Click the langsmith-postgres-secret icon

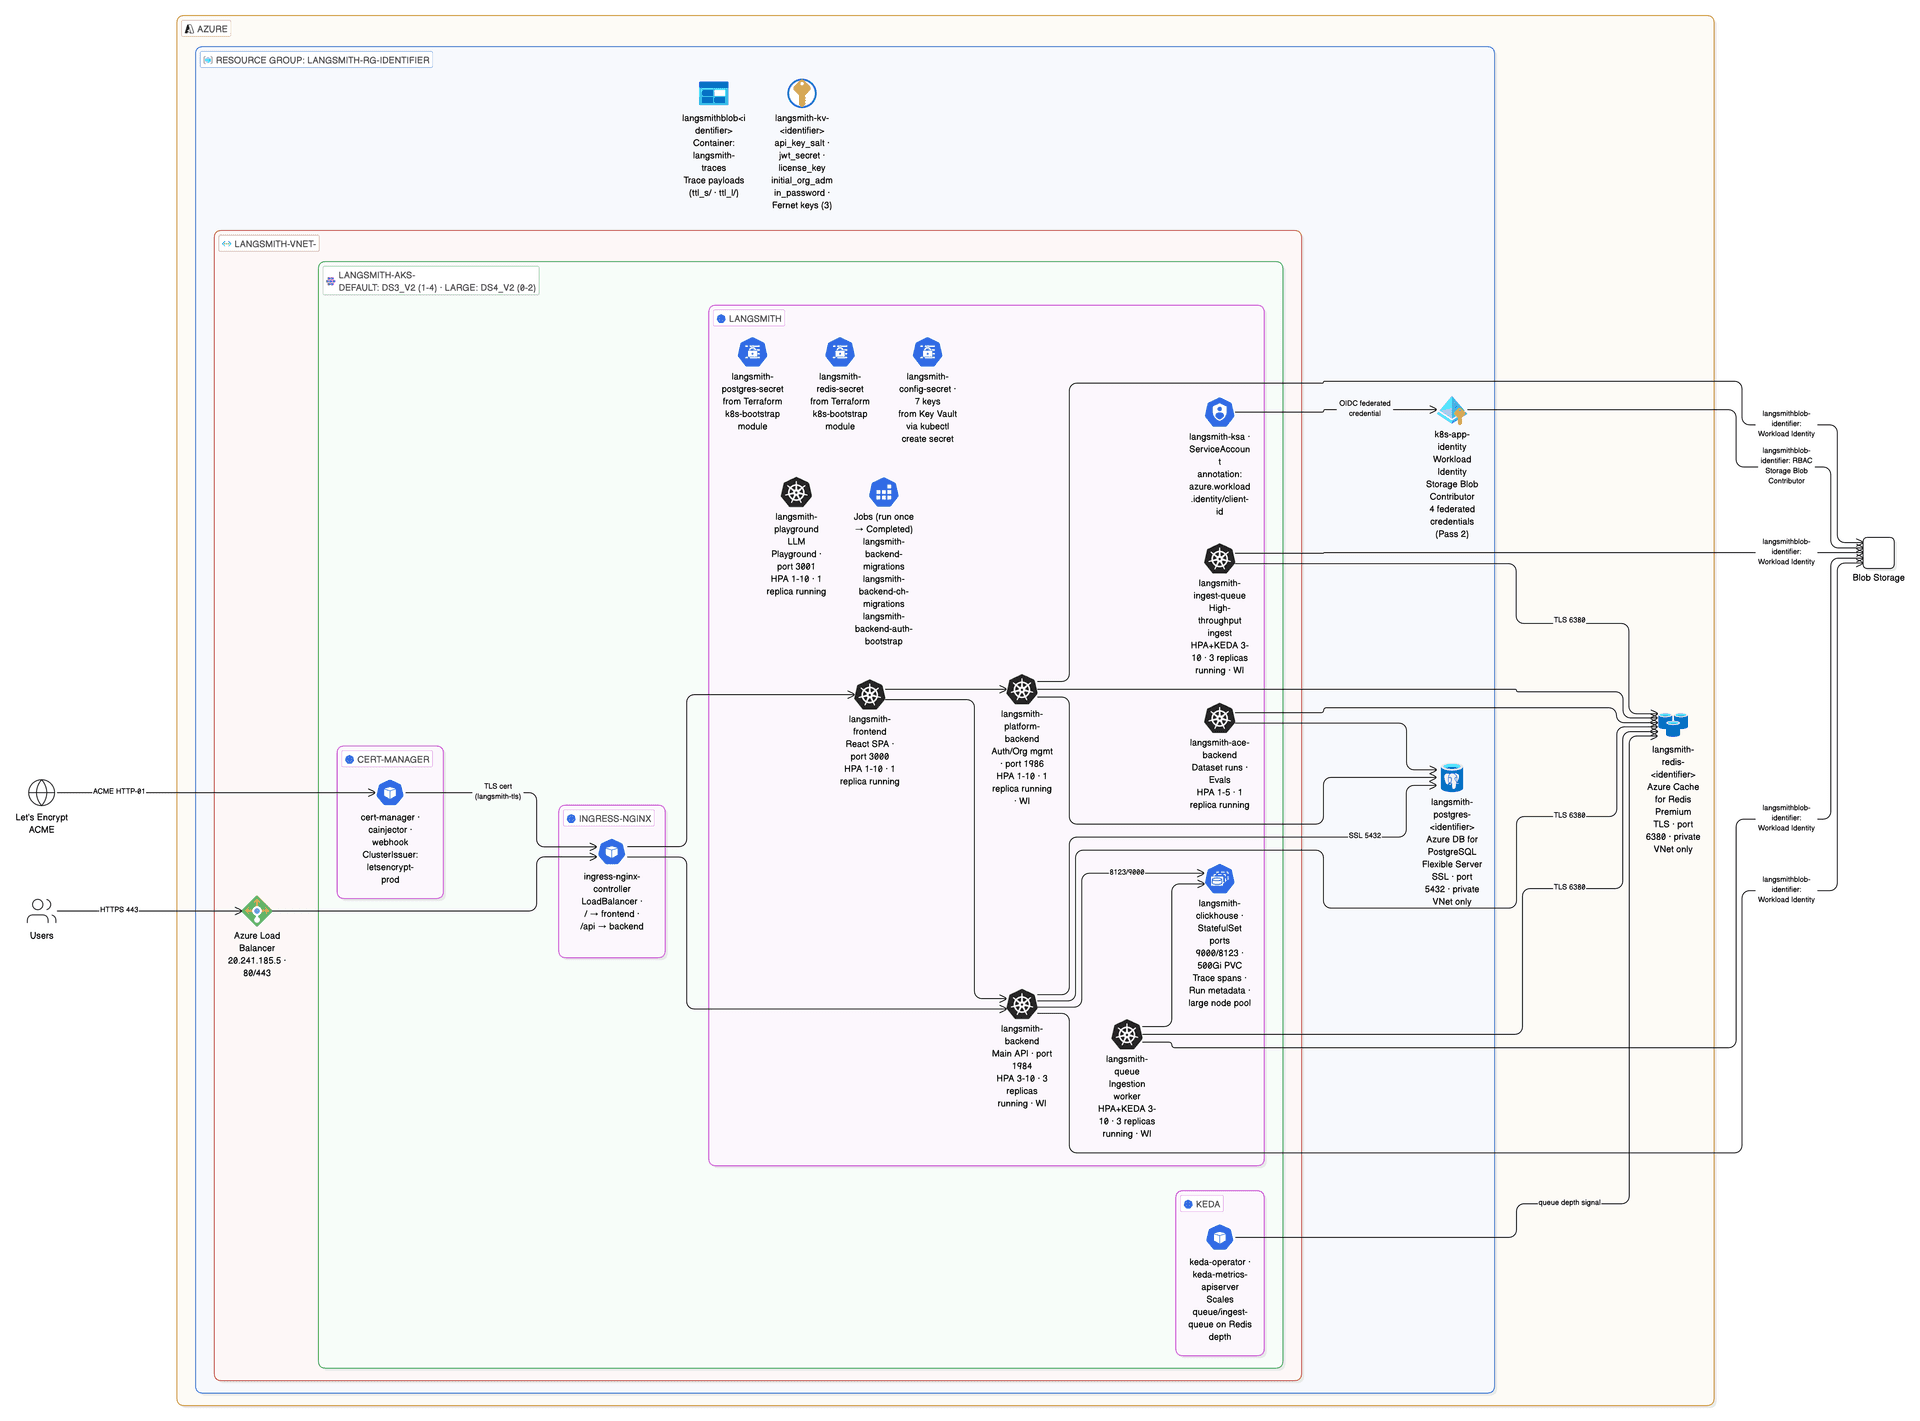752,352
